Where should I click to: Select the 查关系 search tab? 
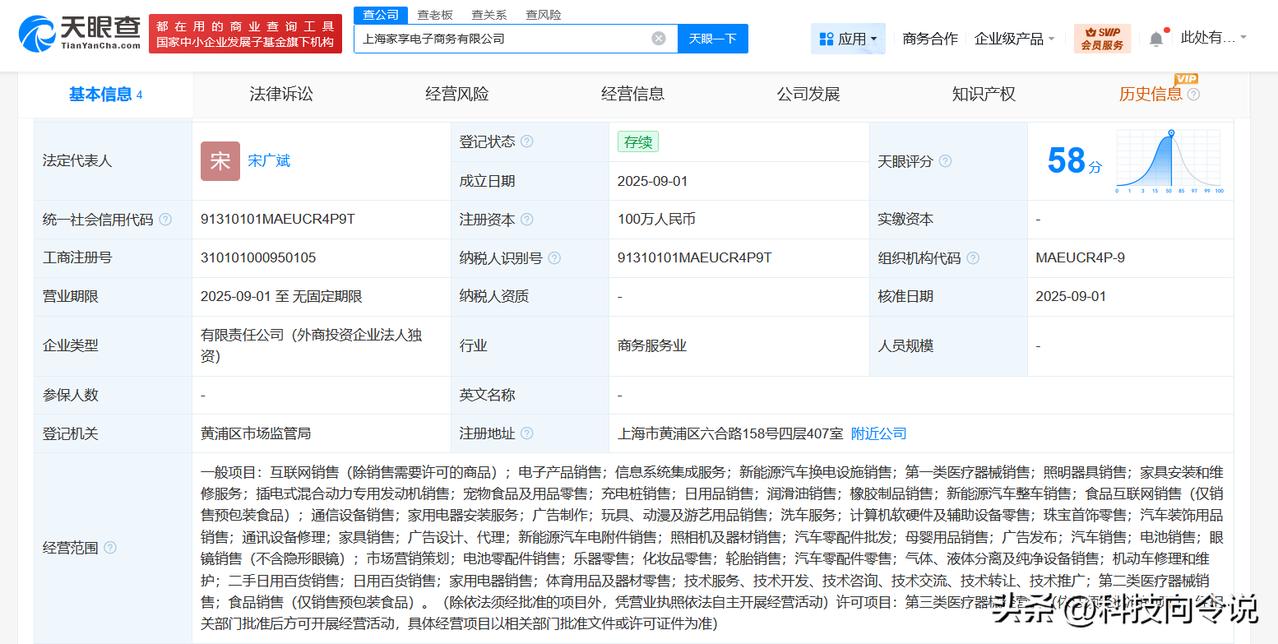click(489, 15)
